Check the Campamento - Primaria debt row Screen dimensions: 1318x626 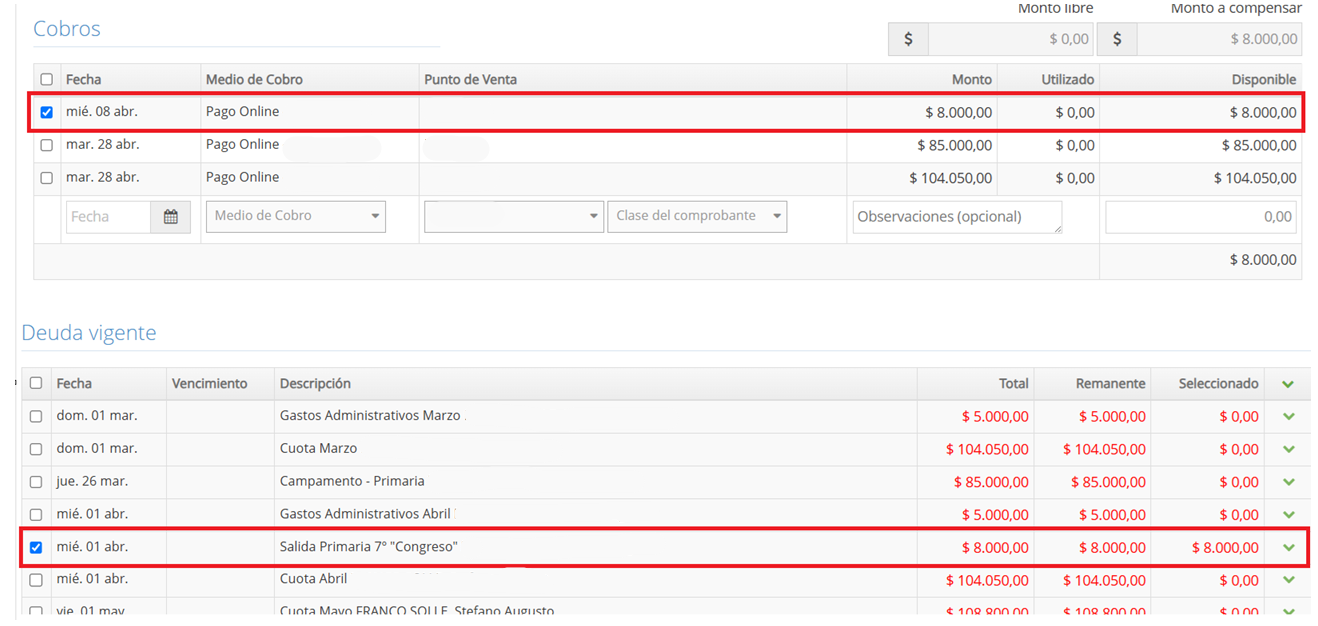click(x=36, y=482)
